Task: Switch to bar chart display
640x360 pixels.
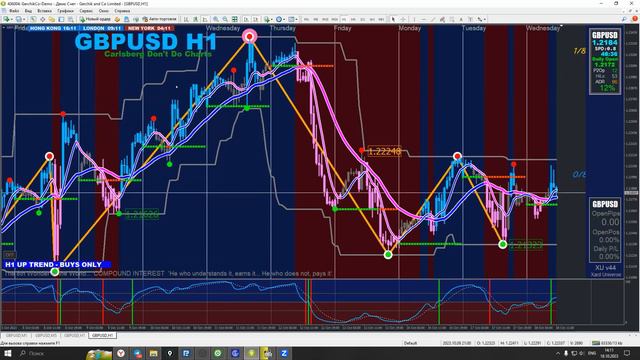Action: [x=186, y=19]
